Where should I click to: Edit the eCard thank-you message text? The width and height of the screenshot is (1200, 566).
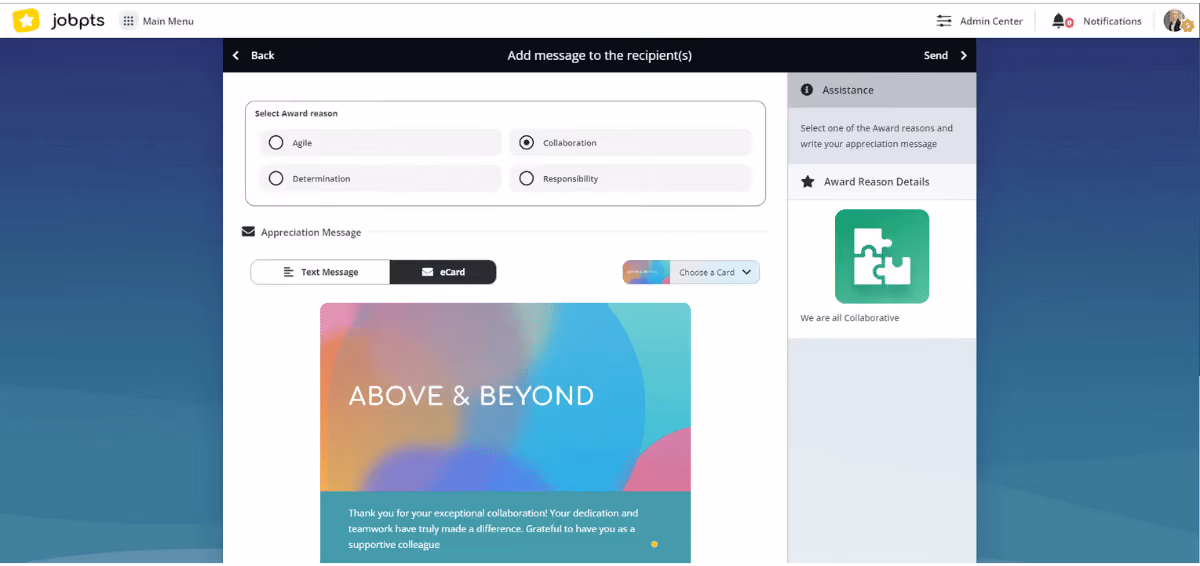(492, 529)
